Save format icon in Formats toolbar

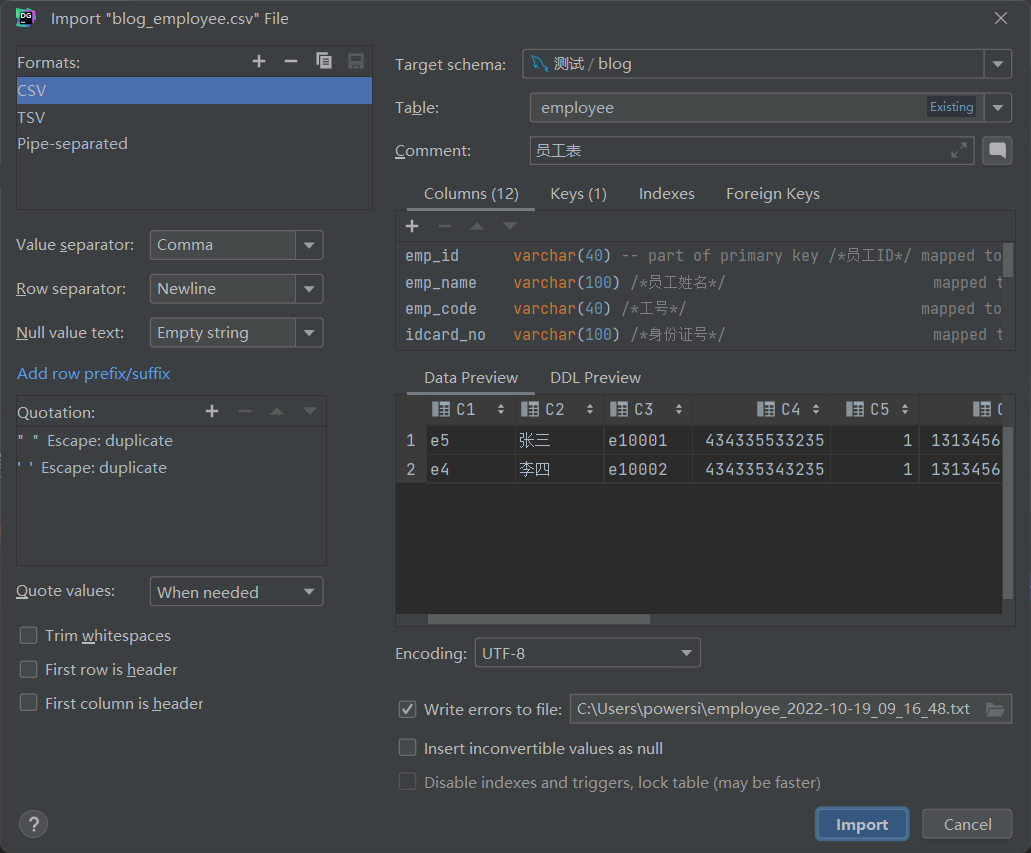point(356,61)
